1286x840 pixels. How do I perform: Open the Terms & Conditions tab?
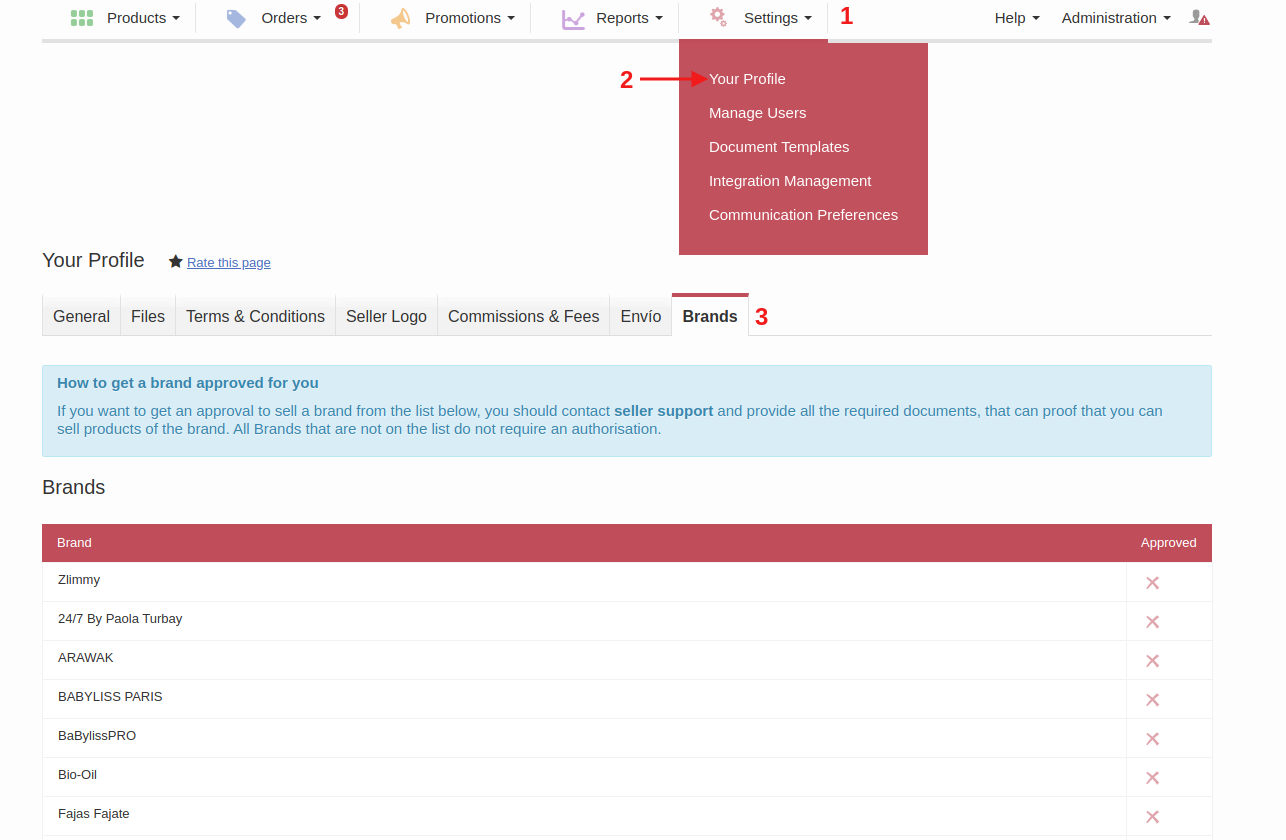tap(255, 316)
